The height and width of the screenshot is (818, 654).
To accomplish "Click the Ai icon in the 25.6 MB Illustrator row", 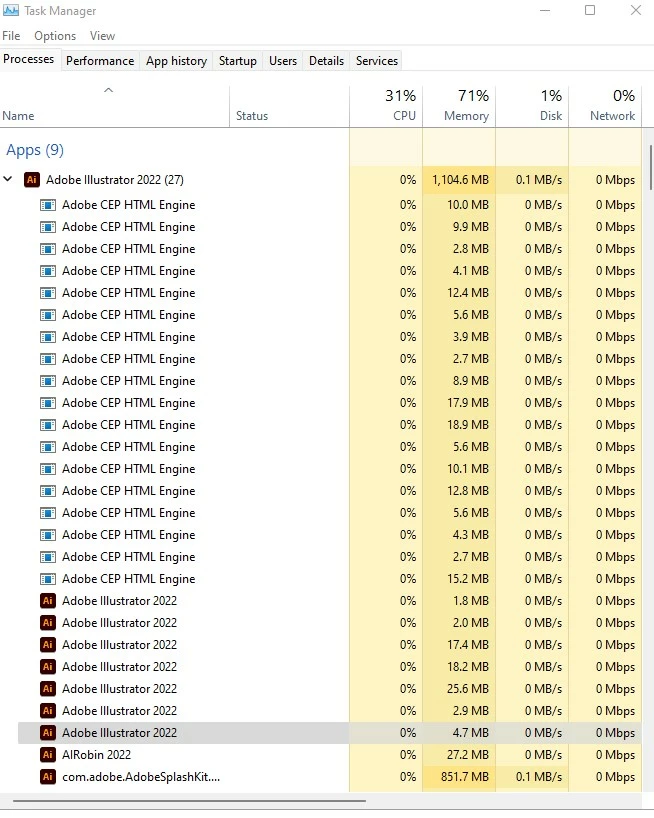I will (48, 689).
